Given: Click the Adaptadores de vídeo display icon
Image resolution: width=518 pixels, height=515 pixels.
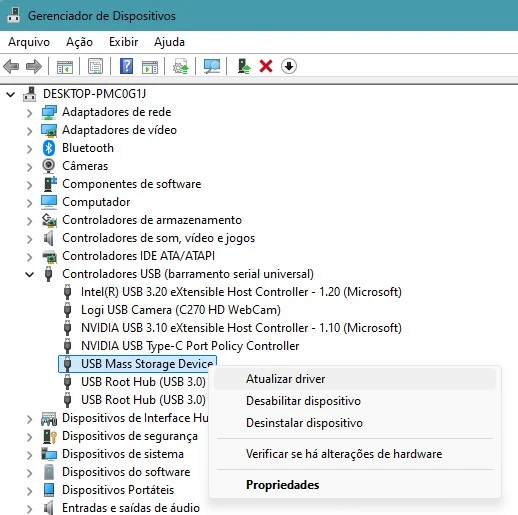Looking at the screenshot, I should pos(49,130).
